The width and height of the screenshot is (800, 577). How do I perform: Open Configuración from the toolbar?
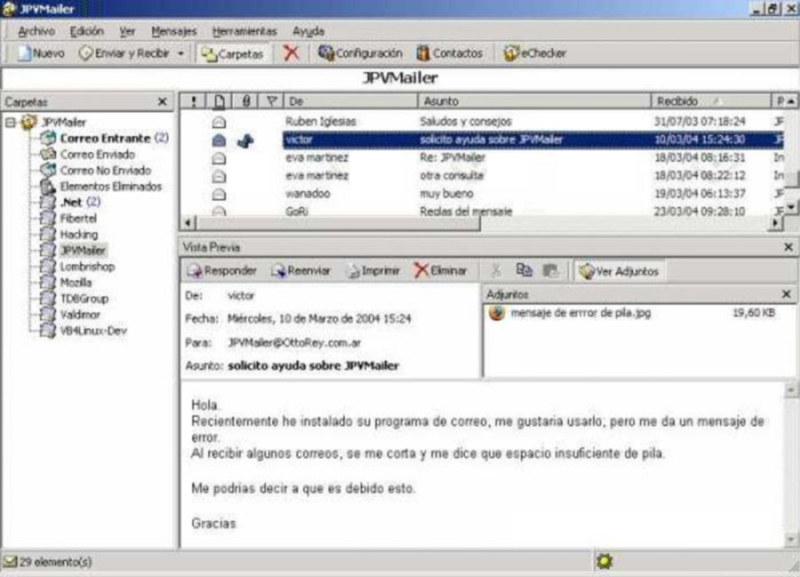[360, 53]
